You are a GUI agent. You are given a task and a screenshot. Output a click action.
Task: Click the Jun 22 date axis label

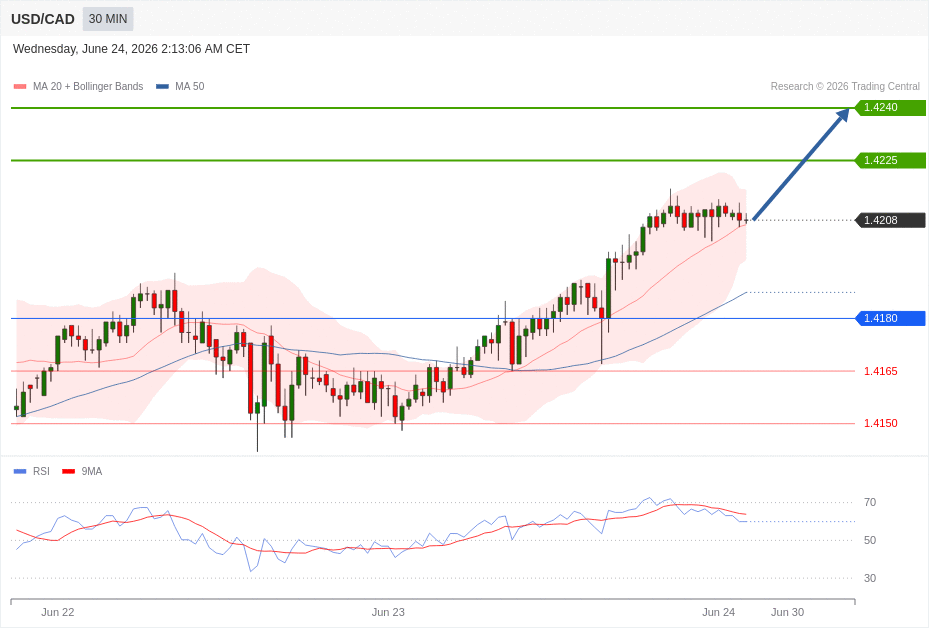(x=58, y=612)
